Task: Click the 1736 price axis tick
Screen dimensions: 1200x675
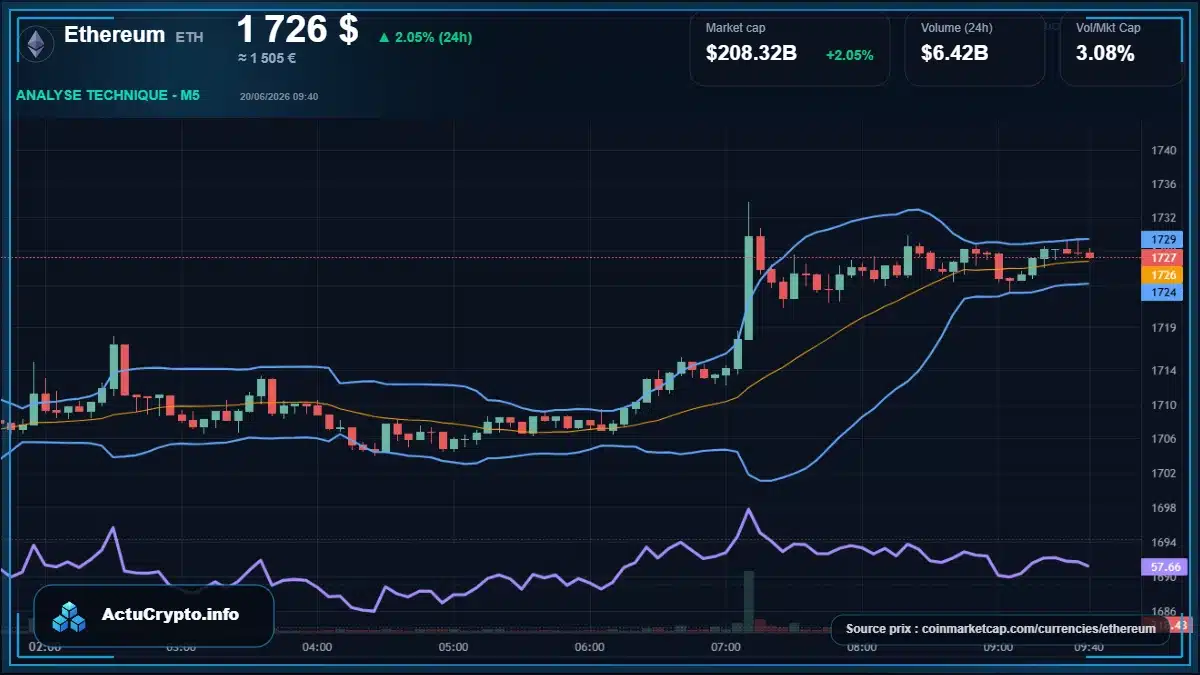Action: (x=1163, y=184)
